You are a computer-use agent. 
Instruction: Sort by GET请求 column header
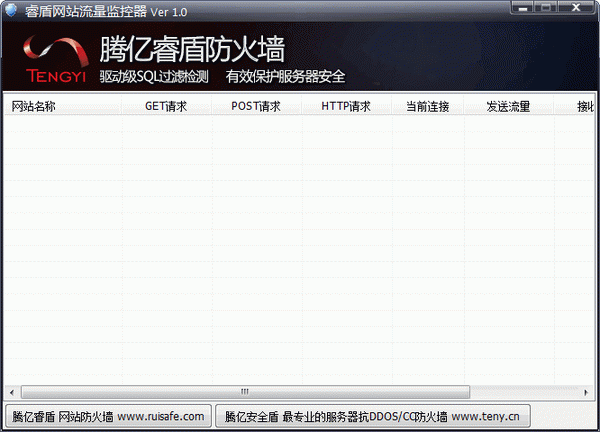click(166, 106)
